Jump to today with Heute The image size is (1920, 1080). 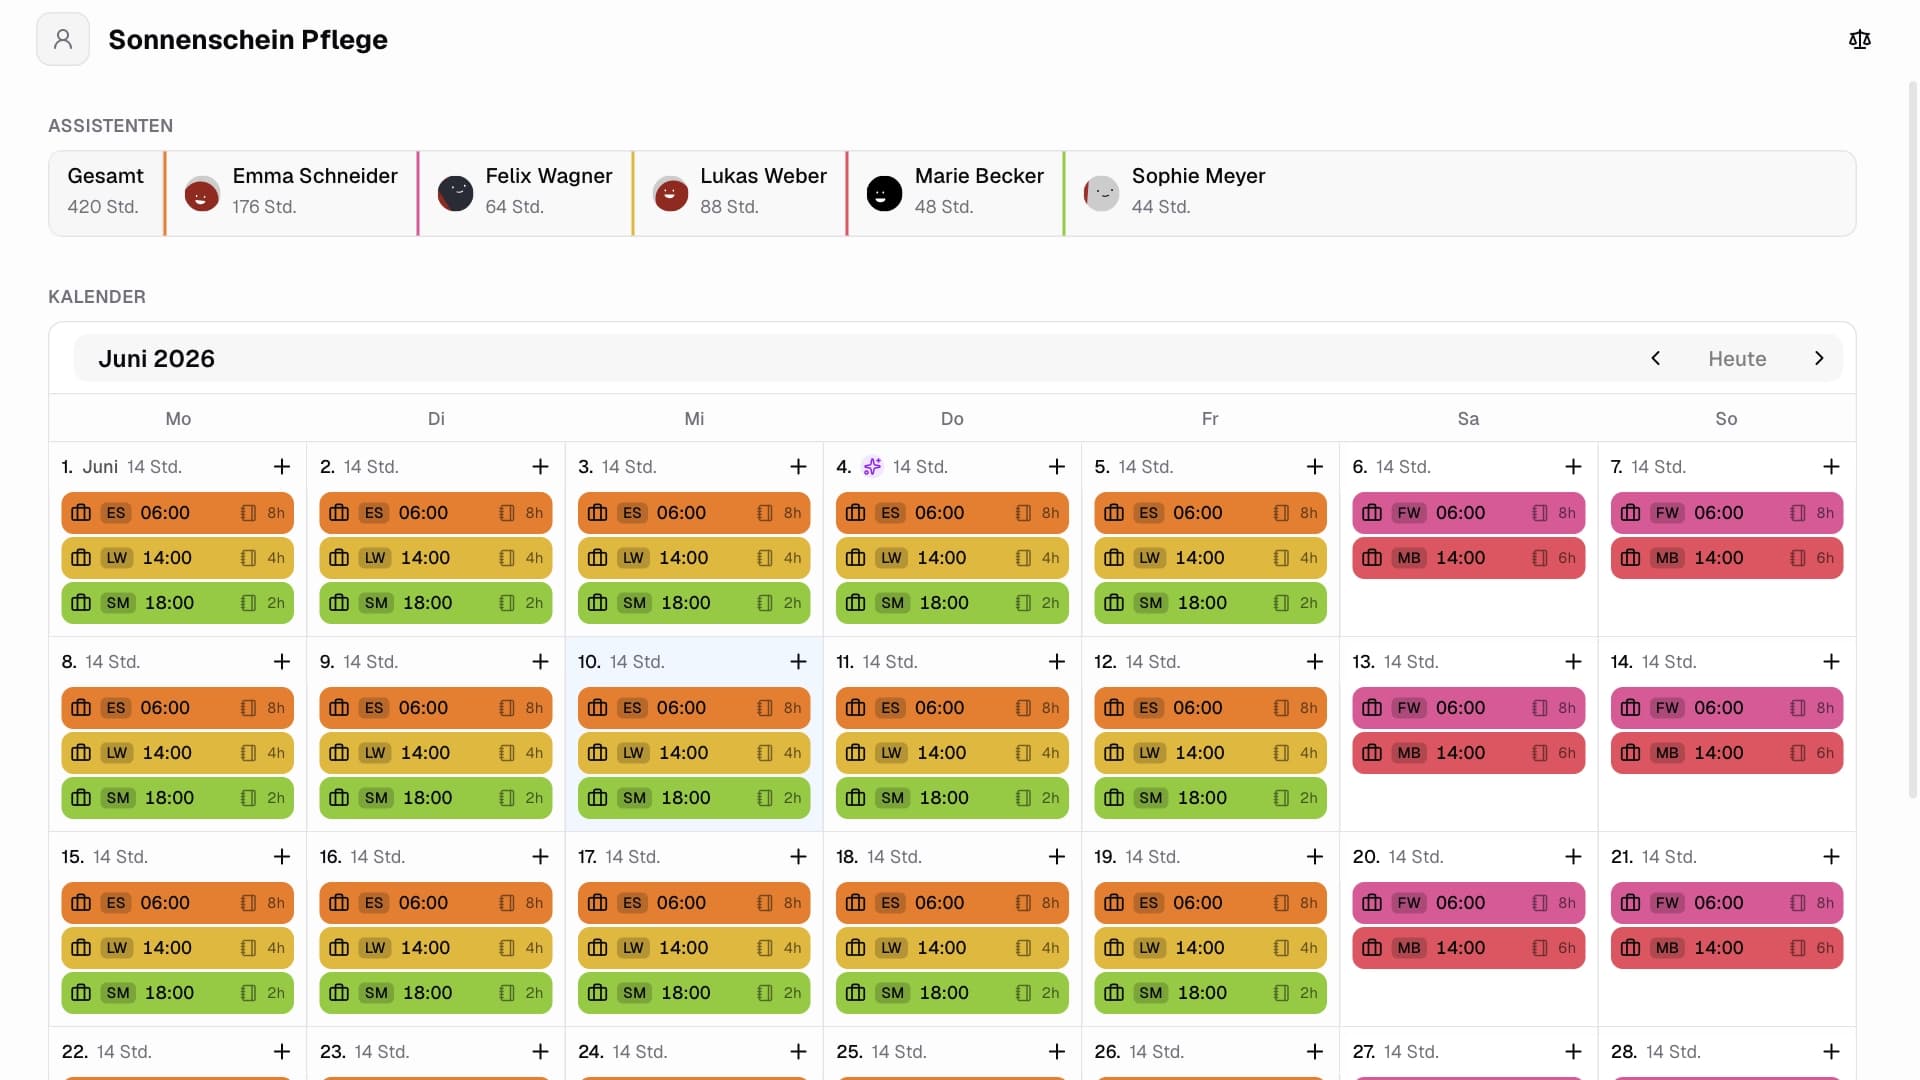[1737, 358]
